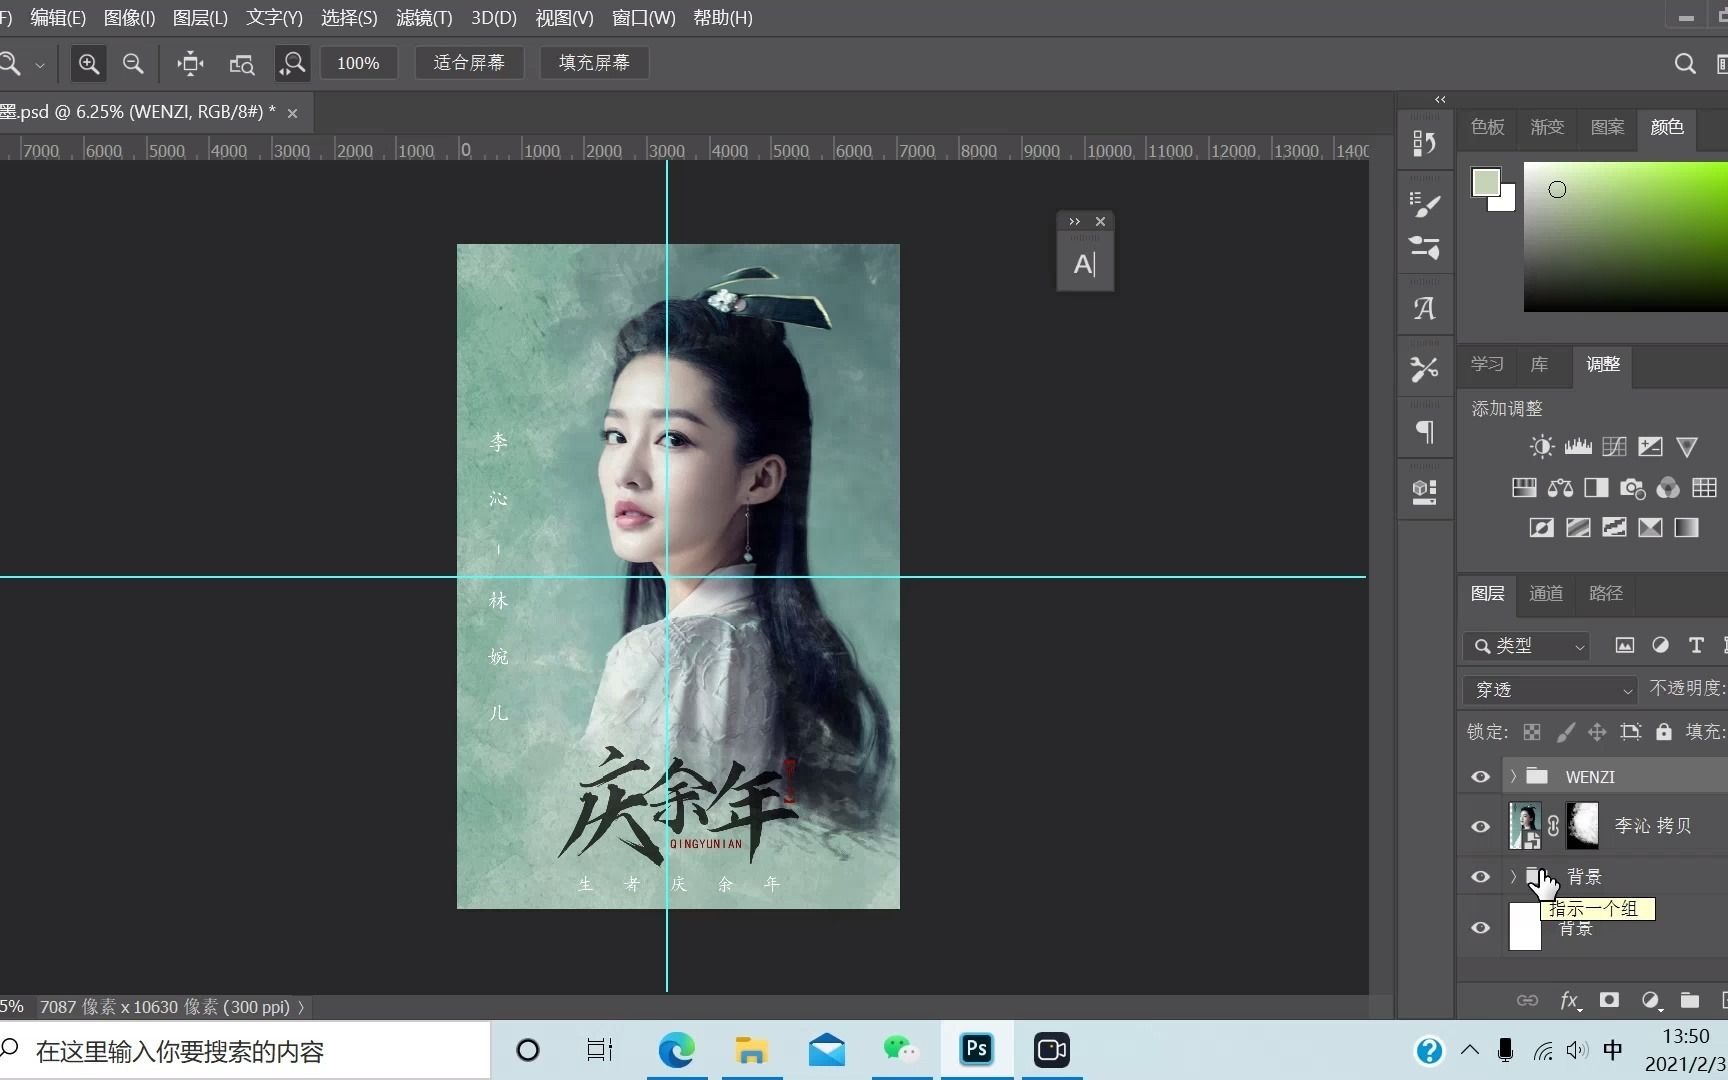Screen dimensions: 1728x1080
Task: Open the Brush Settings panel icon
Action: (x=1424, y=204)
